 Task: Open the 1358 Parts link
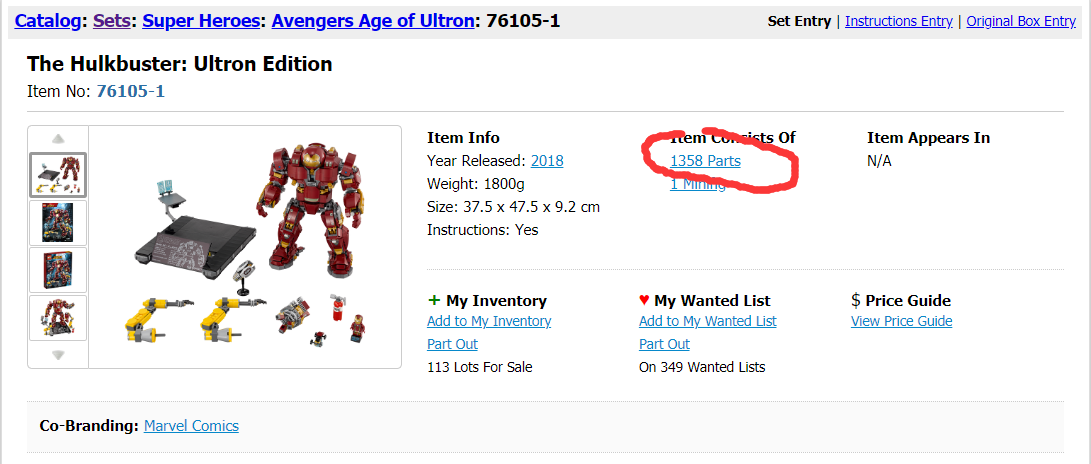[x=705, y=161]
